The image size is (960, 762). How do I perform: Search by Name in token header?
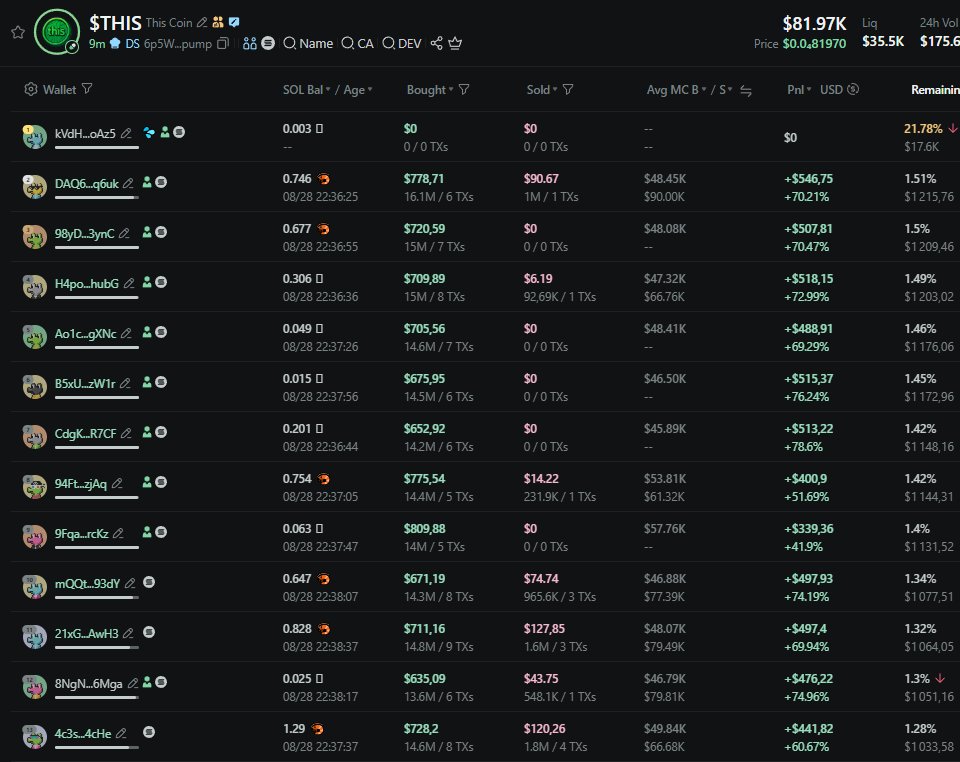pos(308,43)
